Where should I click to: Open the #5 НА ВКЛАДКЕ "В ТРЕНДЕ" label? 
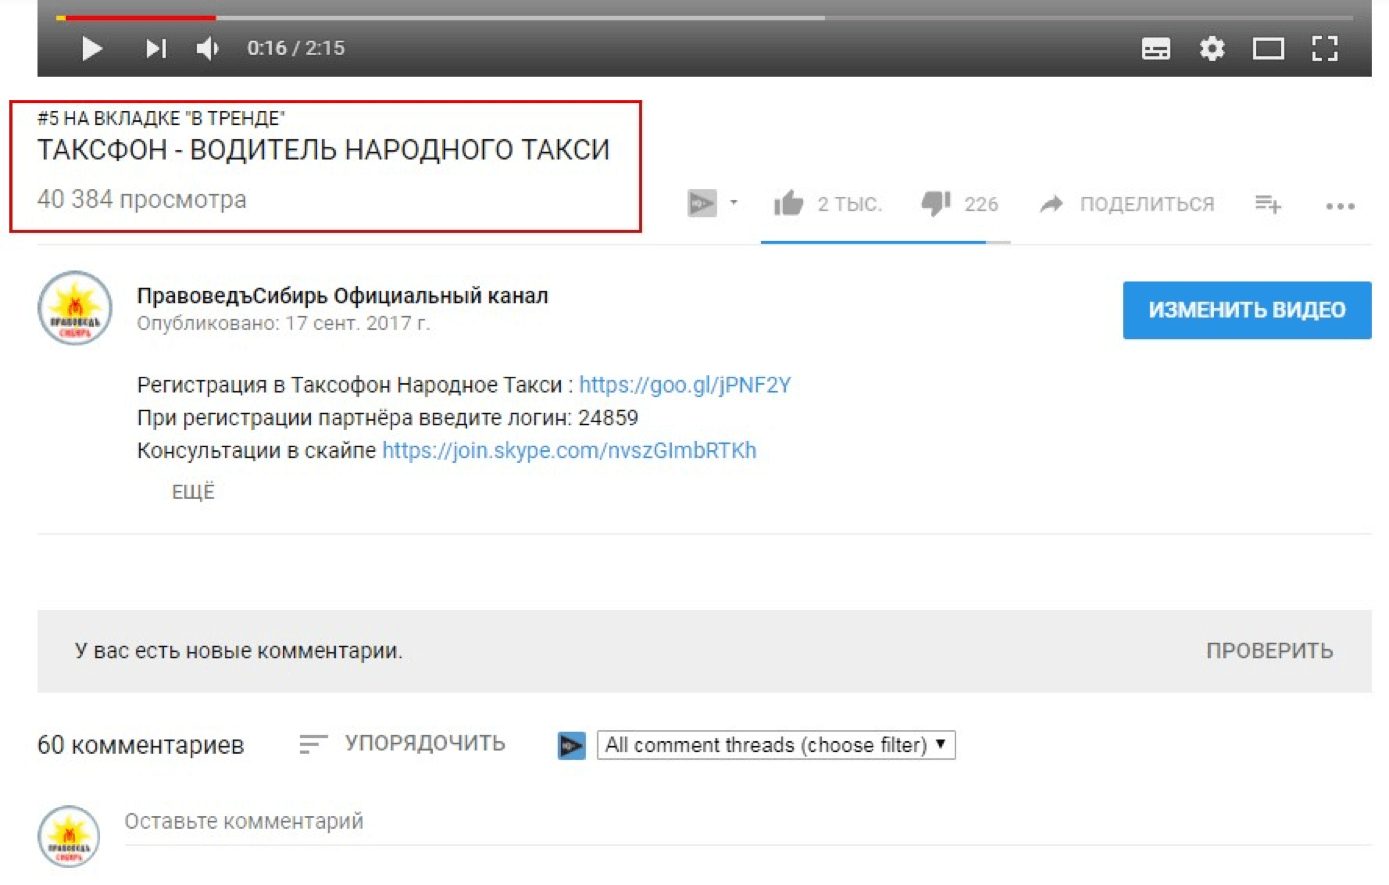click(x=161, y=118)
